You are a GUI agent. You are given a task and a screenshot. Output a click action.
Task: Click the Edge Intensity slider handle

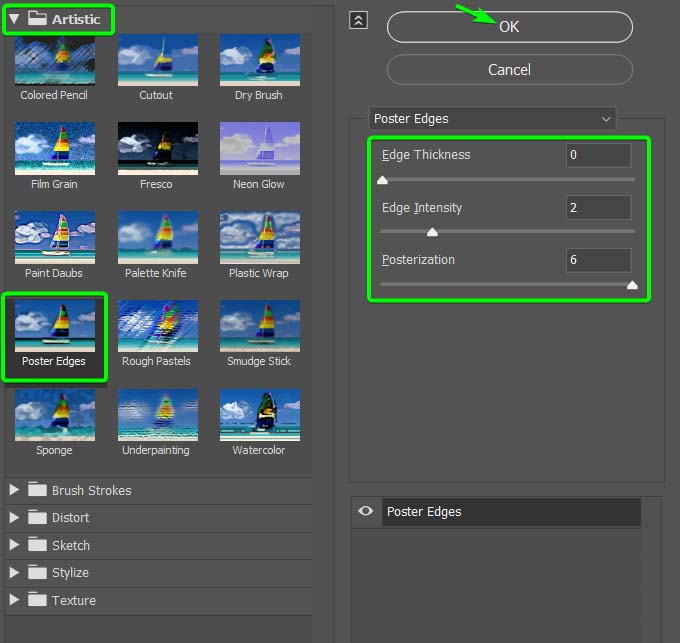[x=432, y=232]
